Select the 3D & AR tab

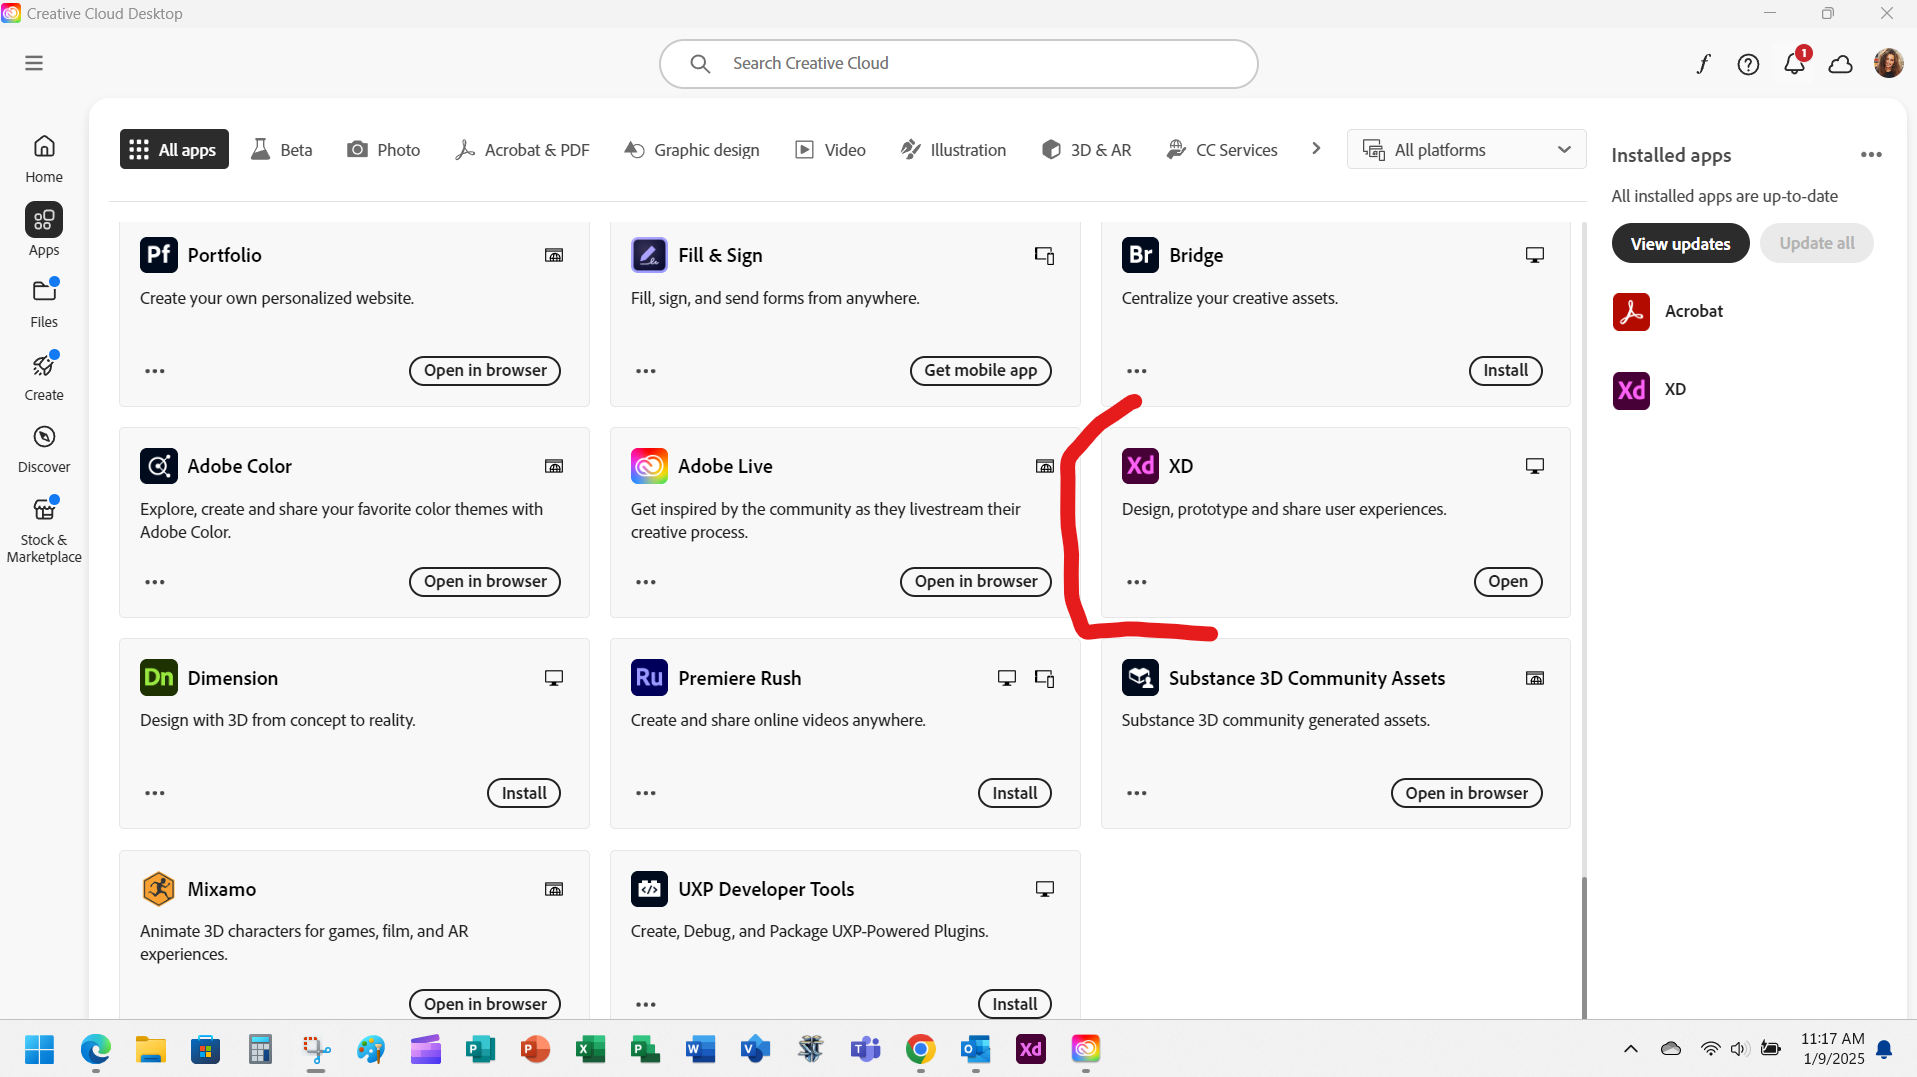[x=1087, y=149]
